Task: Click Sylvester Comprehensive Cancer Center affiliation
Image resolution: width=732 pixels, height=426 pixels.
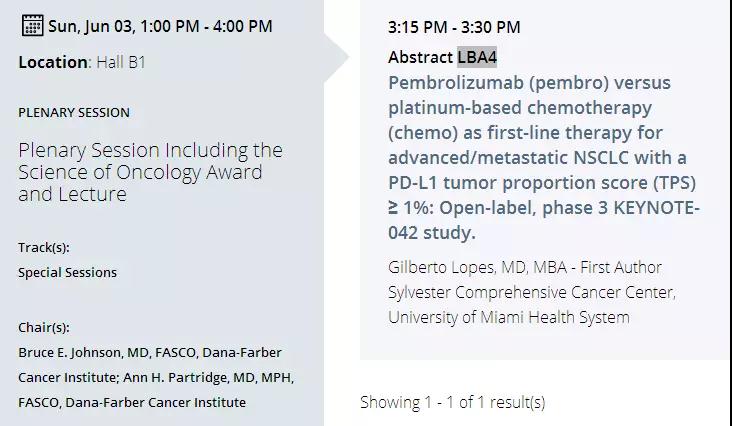Action: [x=531, y=292]
